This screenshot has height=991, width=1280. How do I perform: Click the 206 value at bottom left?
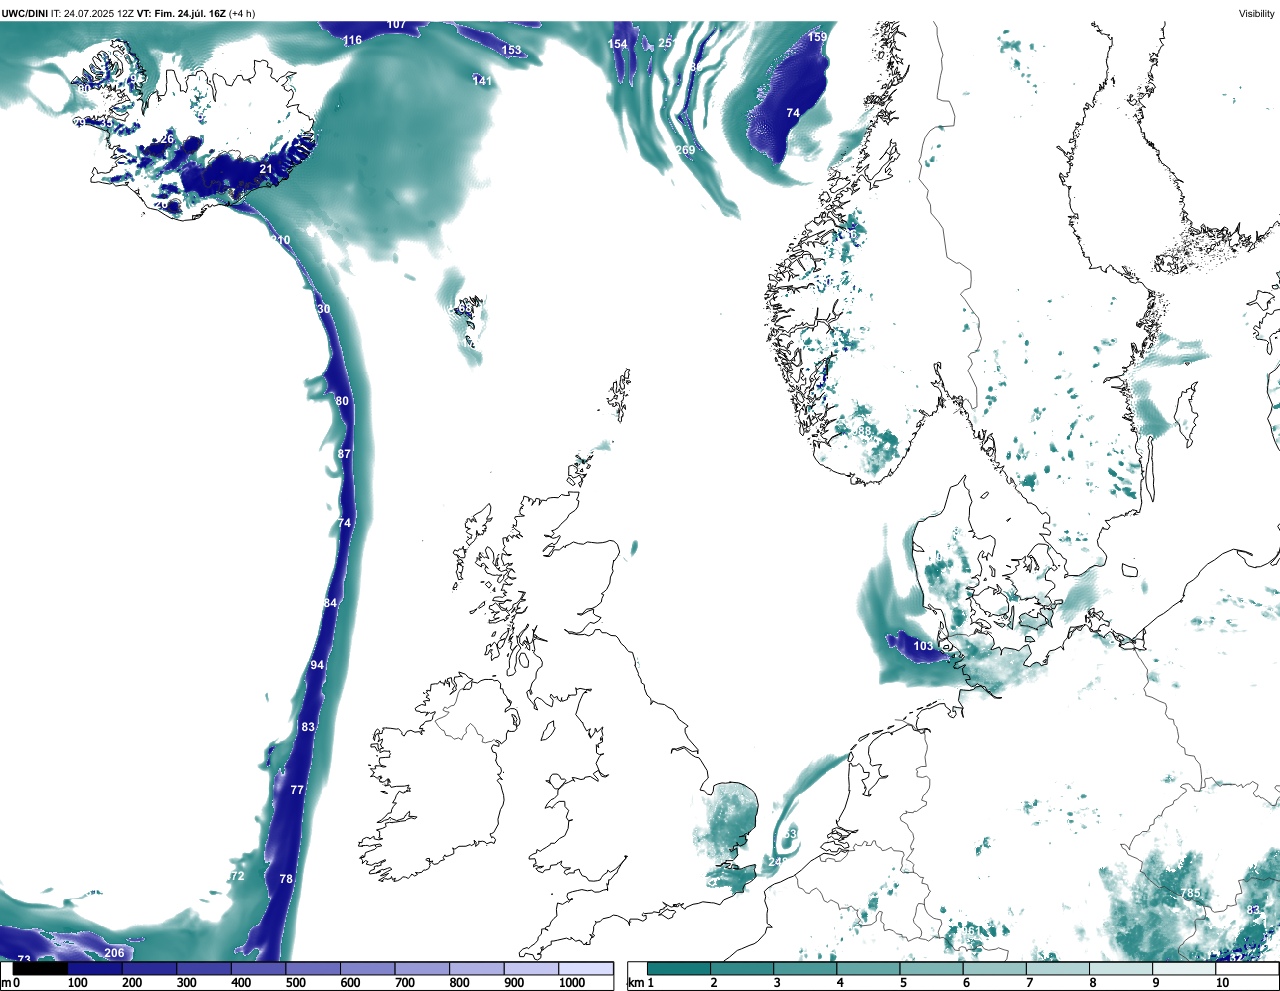pyautogui.click(x=114, y=953)
